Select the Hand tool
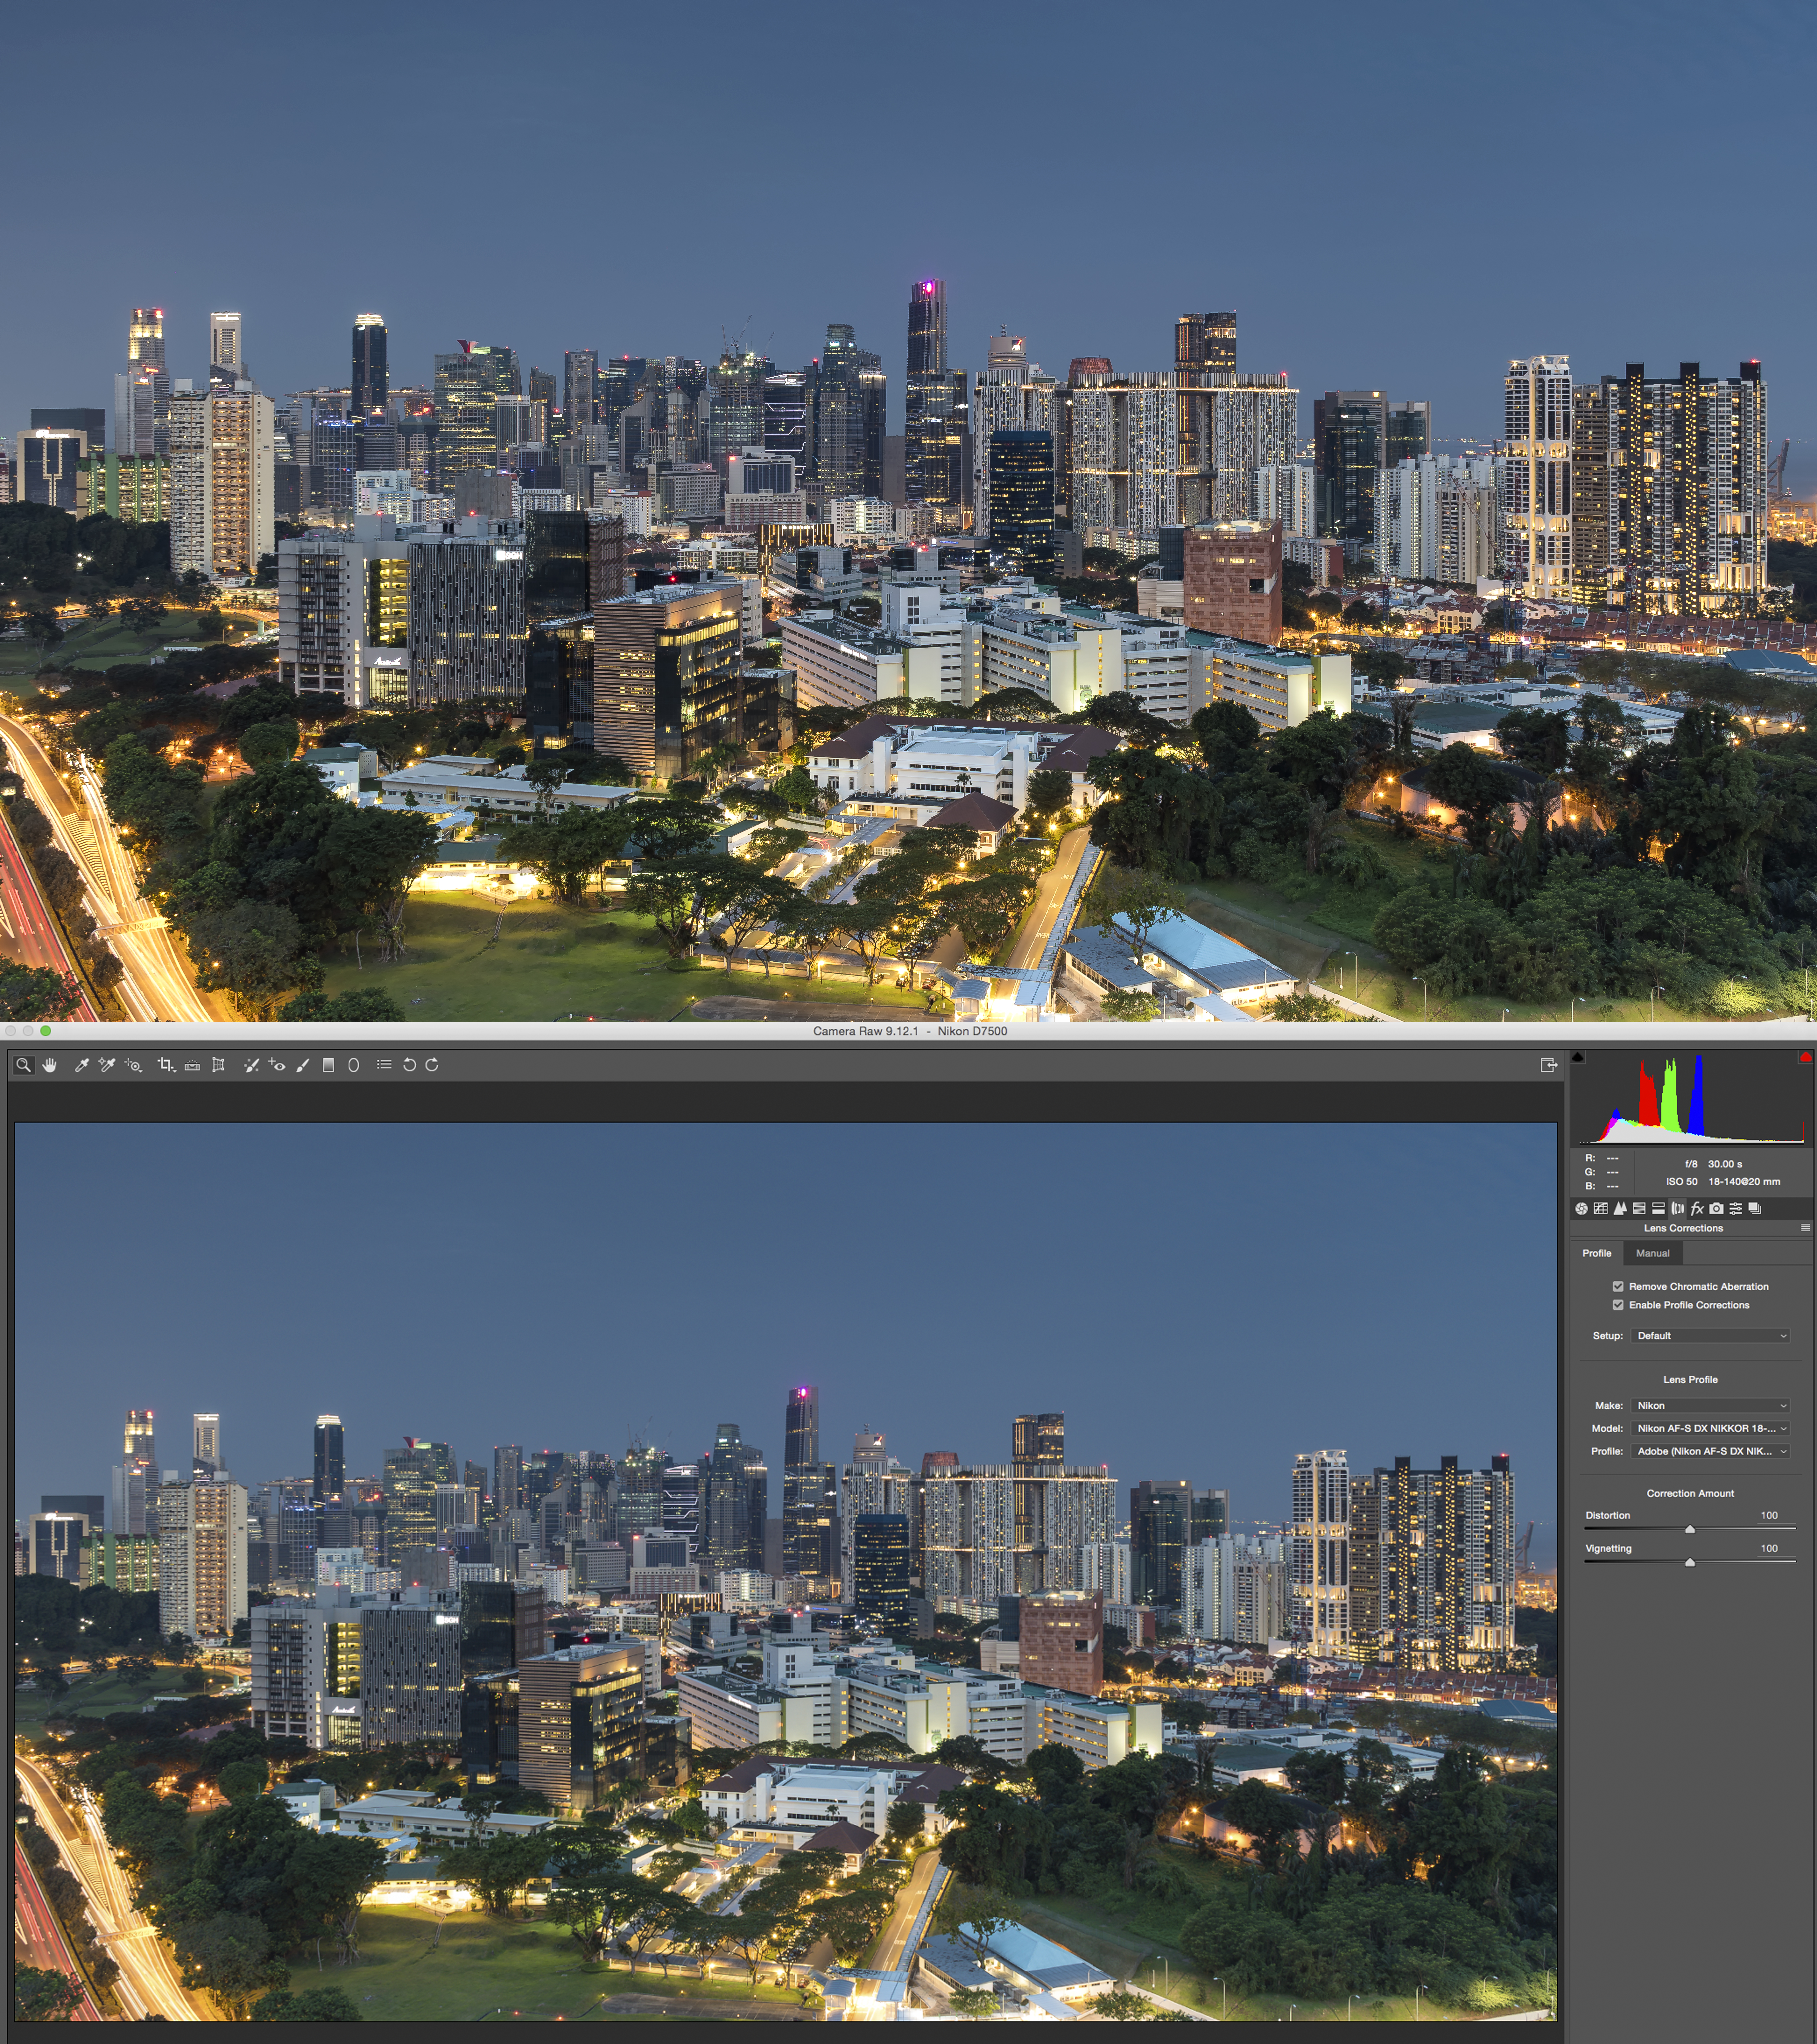This screenshot has width=1817, height=2044. pos(49,1065)
